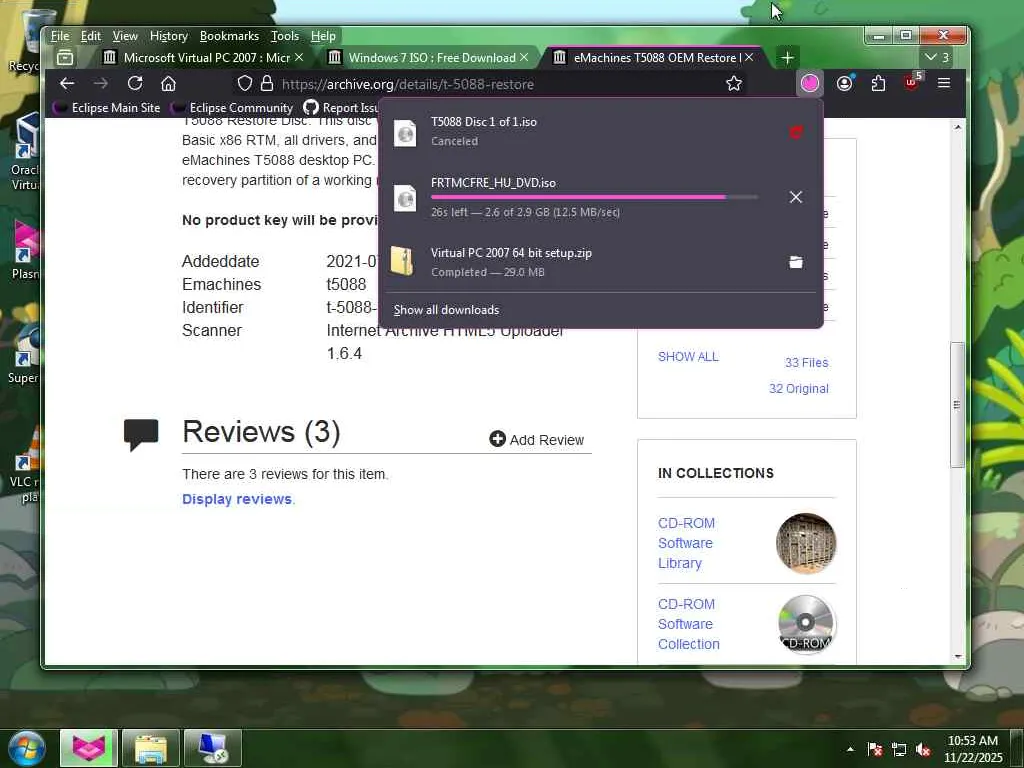Viewport: 1024px width, 768px height.
Task: Open the browser home page
Action: click(168, 84)
